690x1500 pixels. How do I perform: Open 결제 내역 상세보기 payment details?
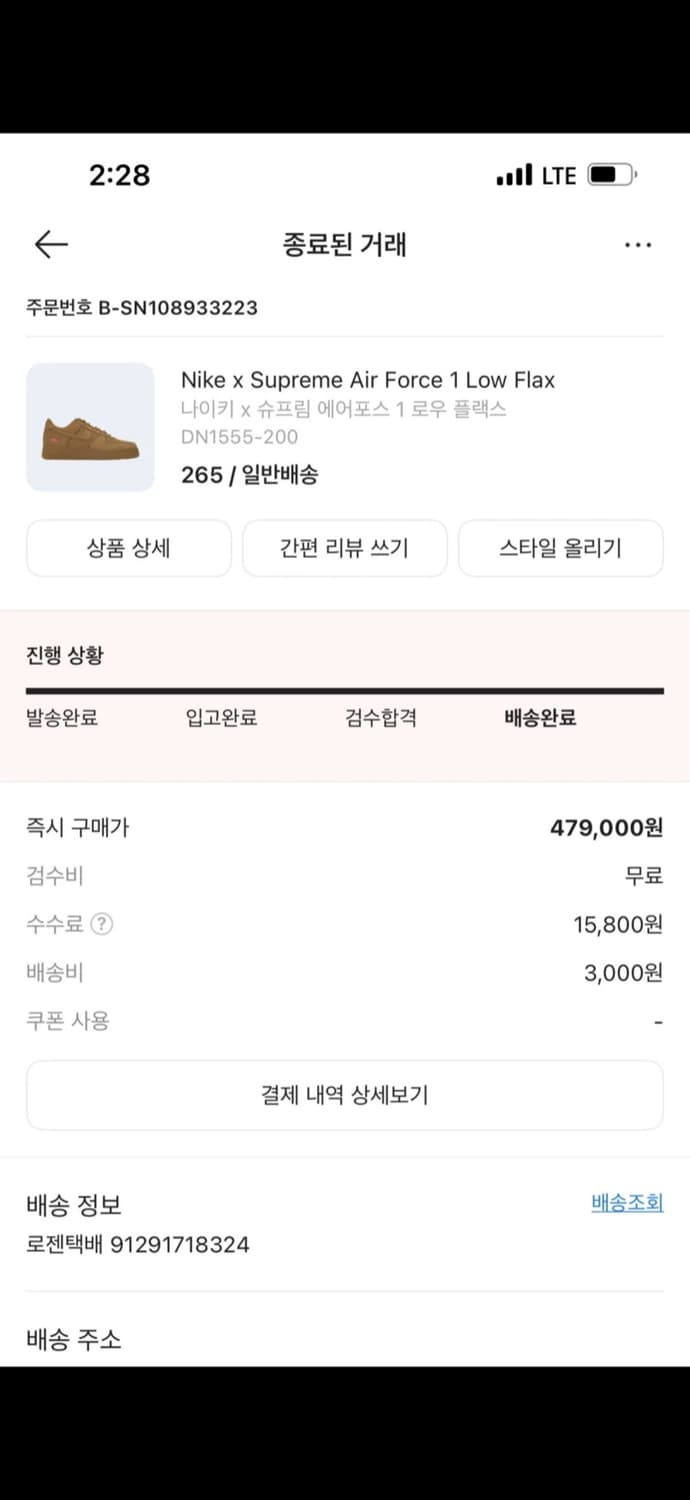click(345, 1095)
